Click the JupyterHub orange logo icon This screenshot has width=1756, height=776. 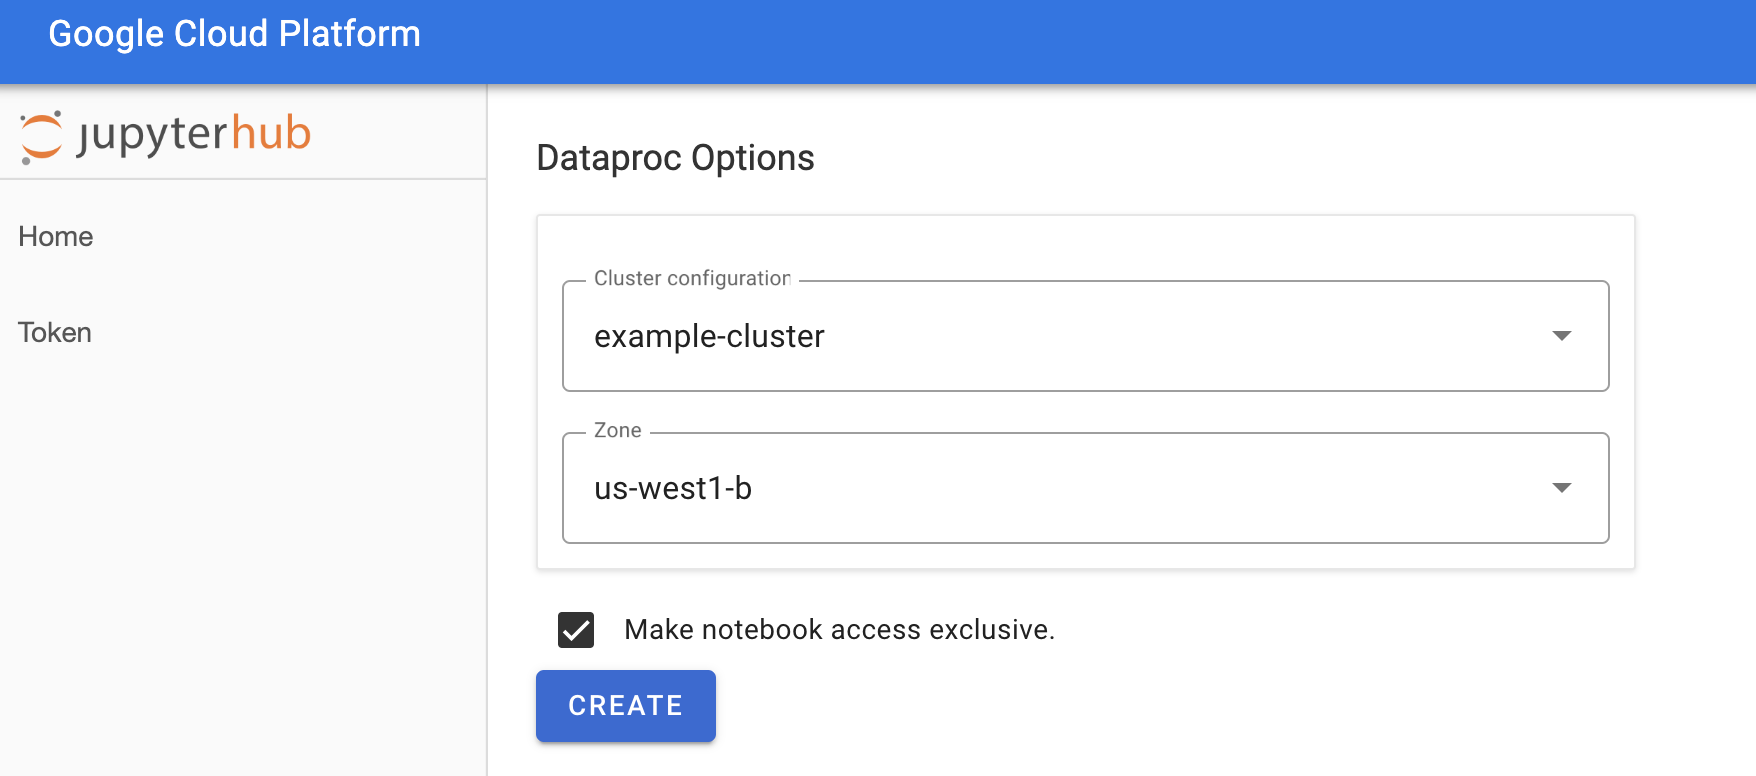point(41,136)
